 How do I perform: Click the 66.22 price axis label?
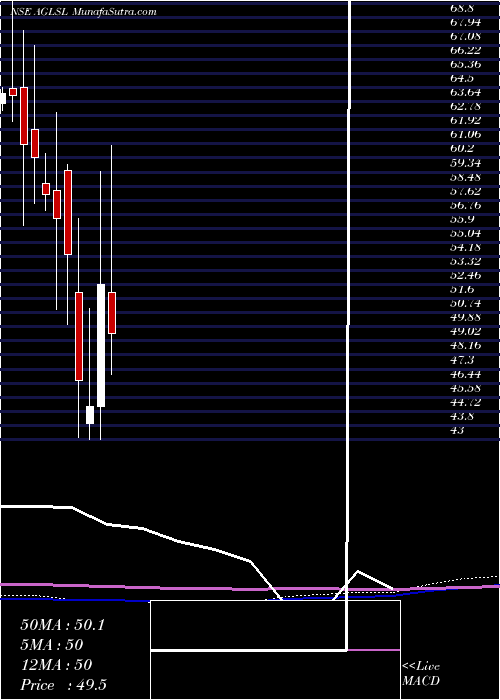pos(466,50)
